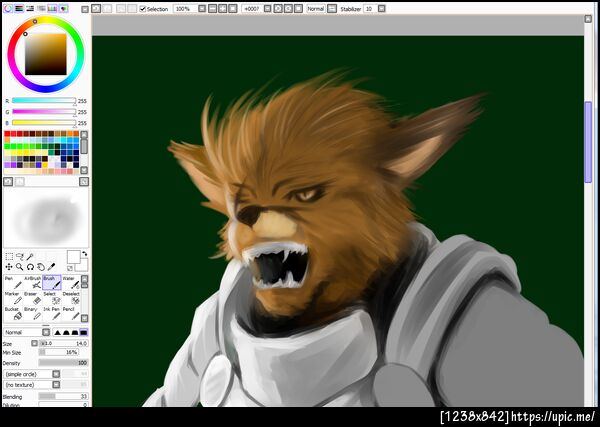Toggle the RGB slider panel icon
Viewport: 600px width, 427px height.
(19, 8)
